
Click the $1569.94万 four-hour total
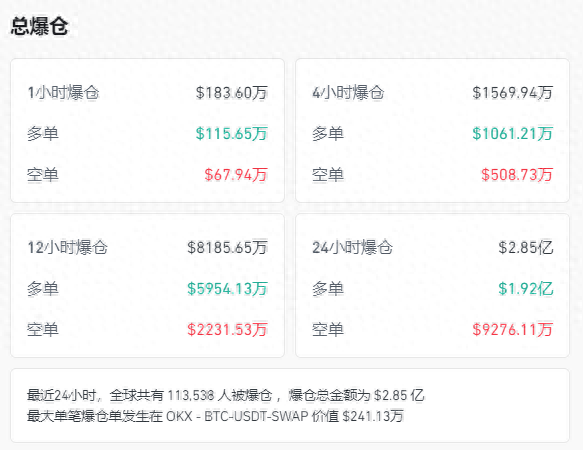[x=512, y=93]
